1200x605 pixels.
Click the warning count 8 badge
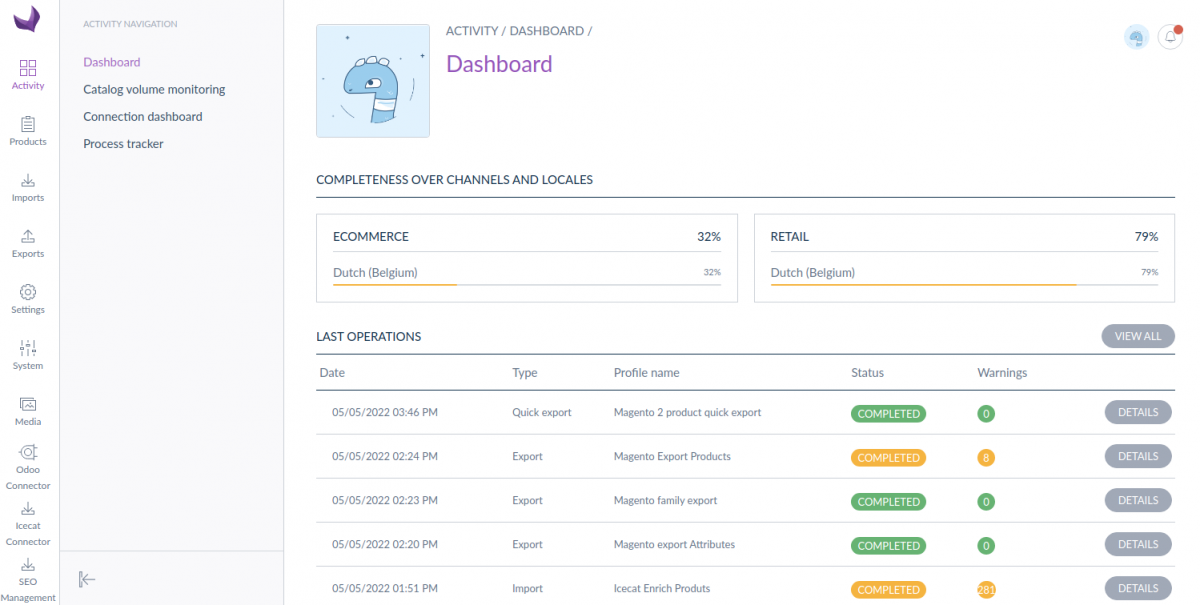click(987, 458)
